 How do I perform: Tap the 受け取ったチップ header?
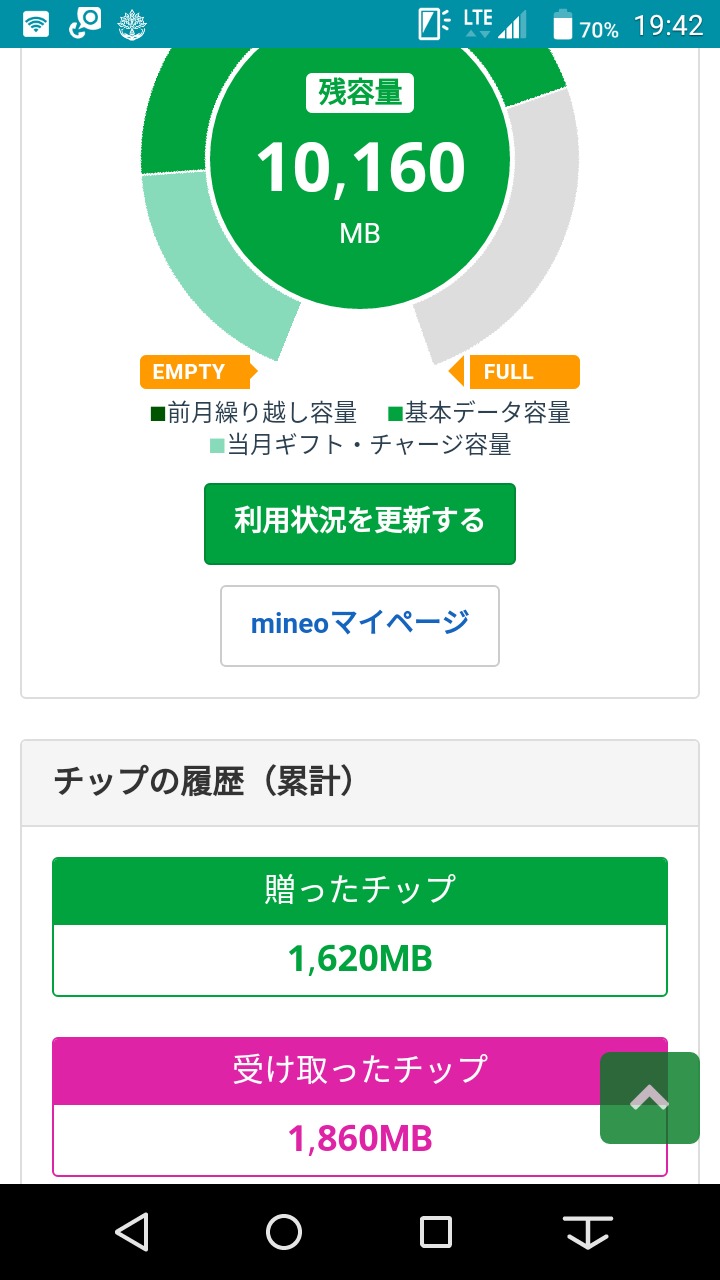pos(359,1070)
